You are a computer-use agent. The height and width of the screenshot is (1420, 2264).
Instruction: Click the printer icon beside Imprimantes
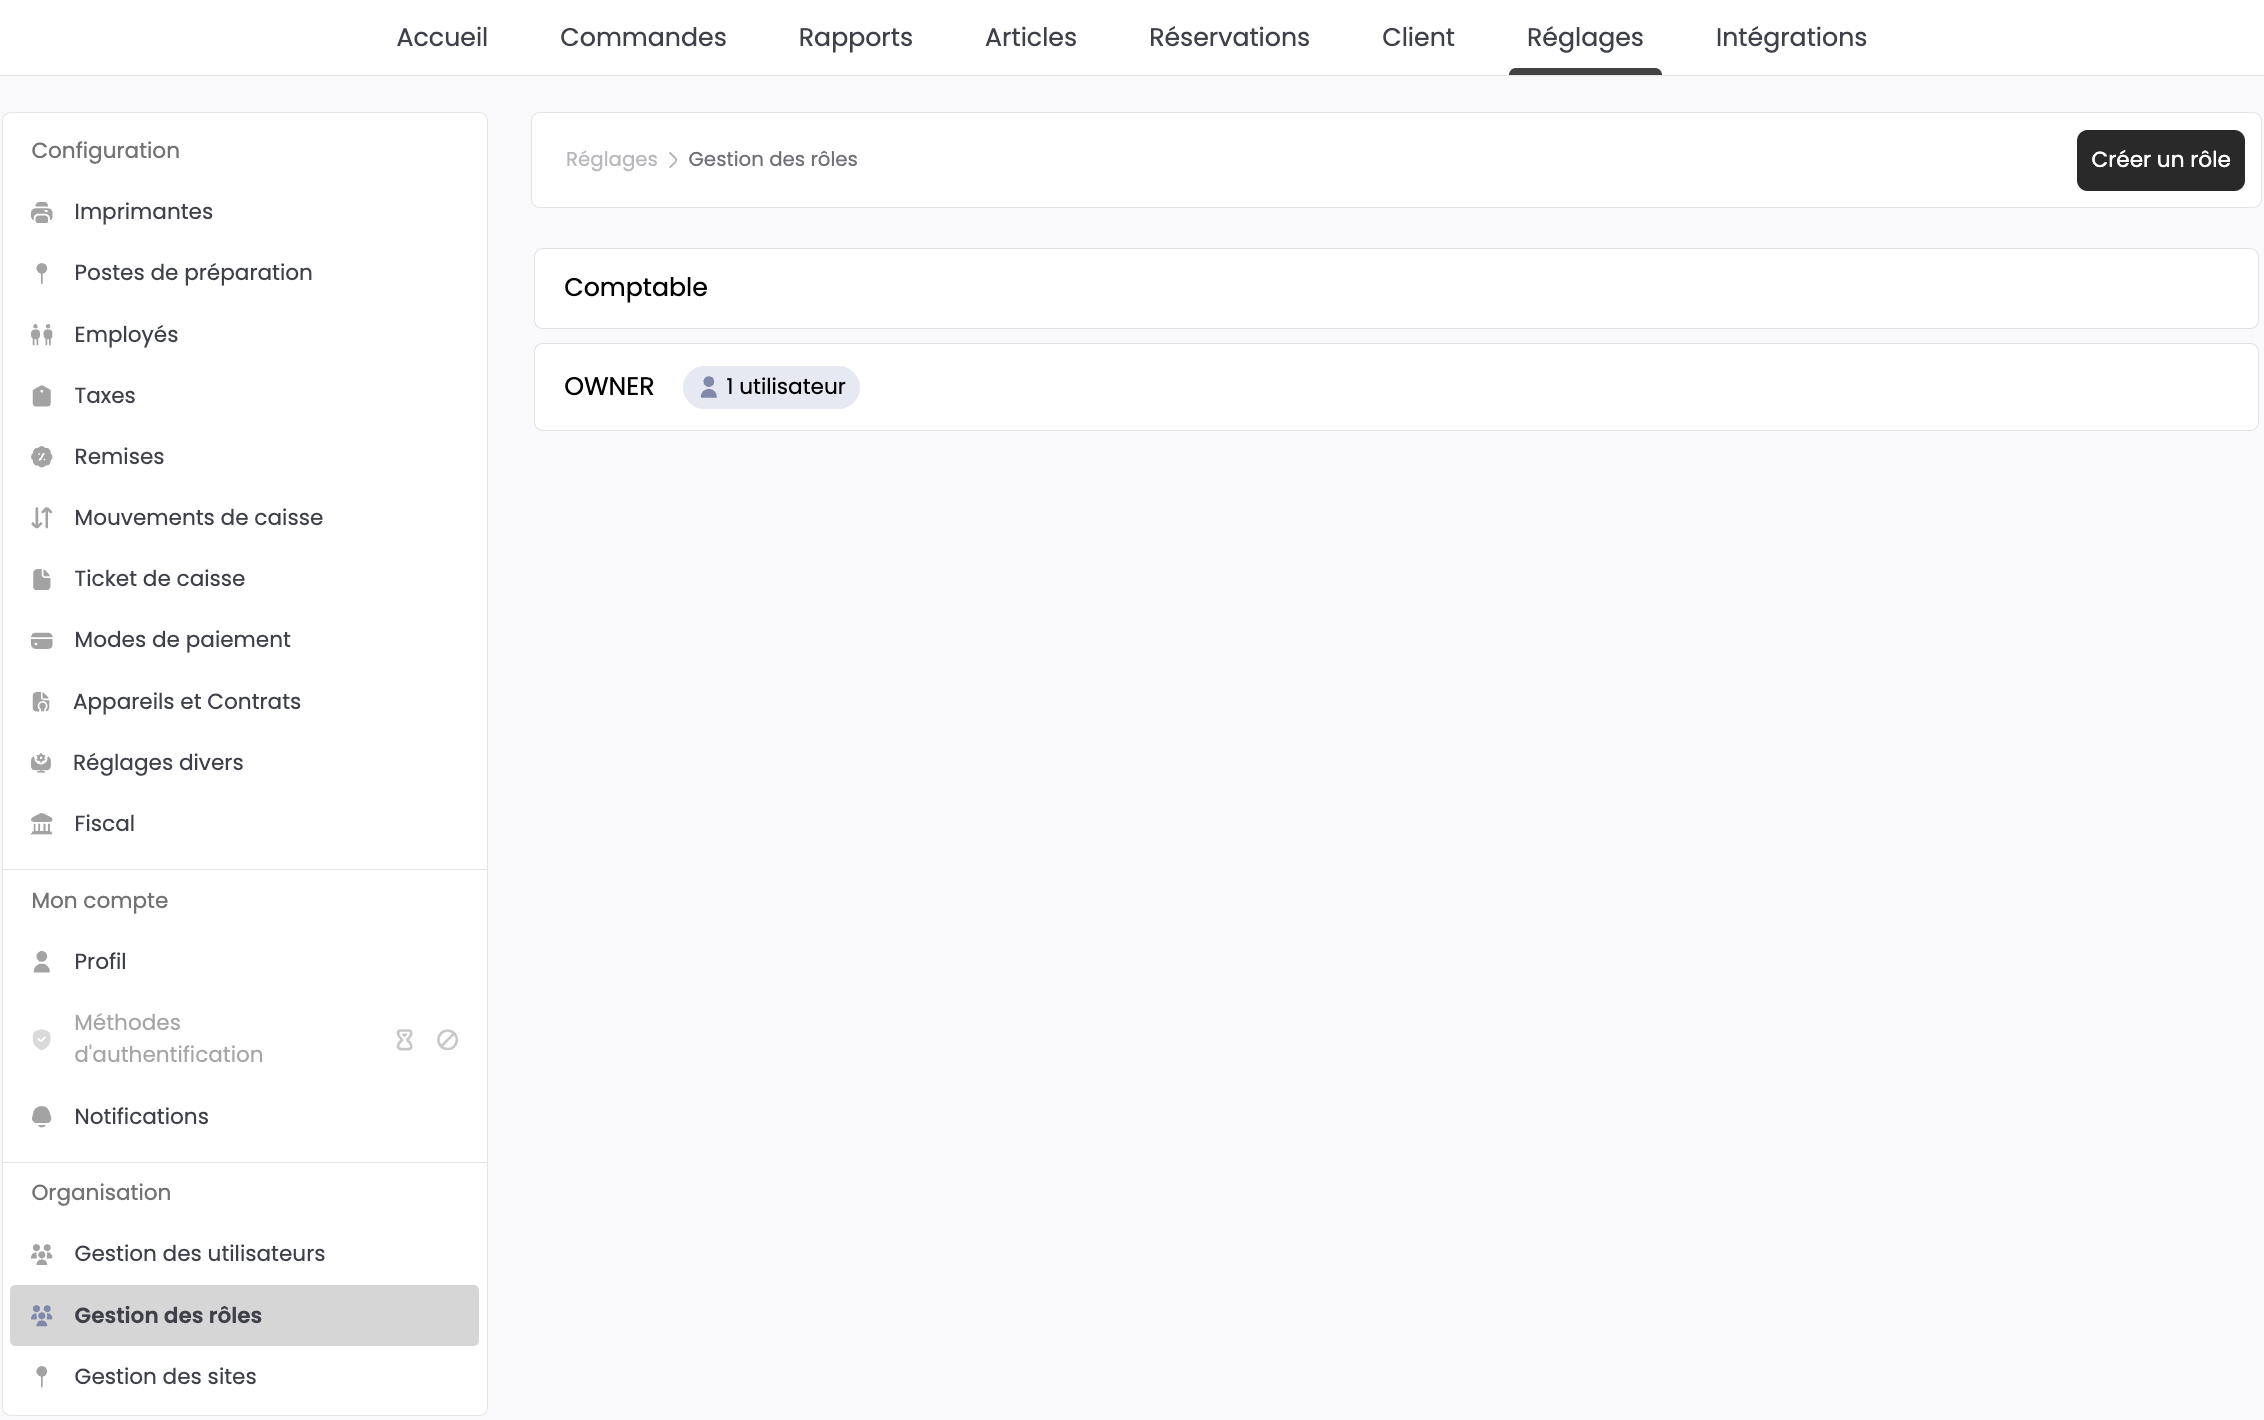(x=42, y=212)
